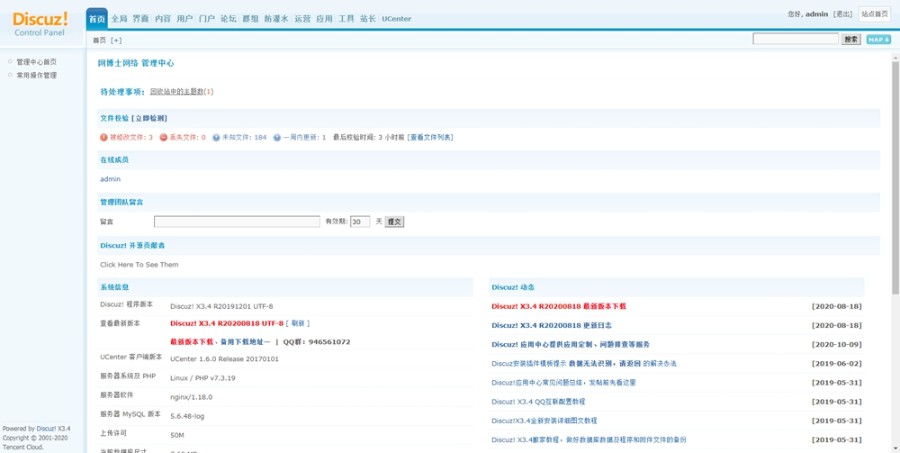Open 常用操作管理 in sidebar
900x453 pixels.
[x=36, y=75]
